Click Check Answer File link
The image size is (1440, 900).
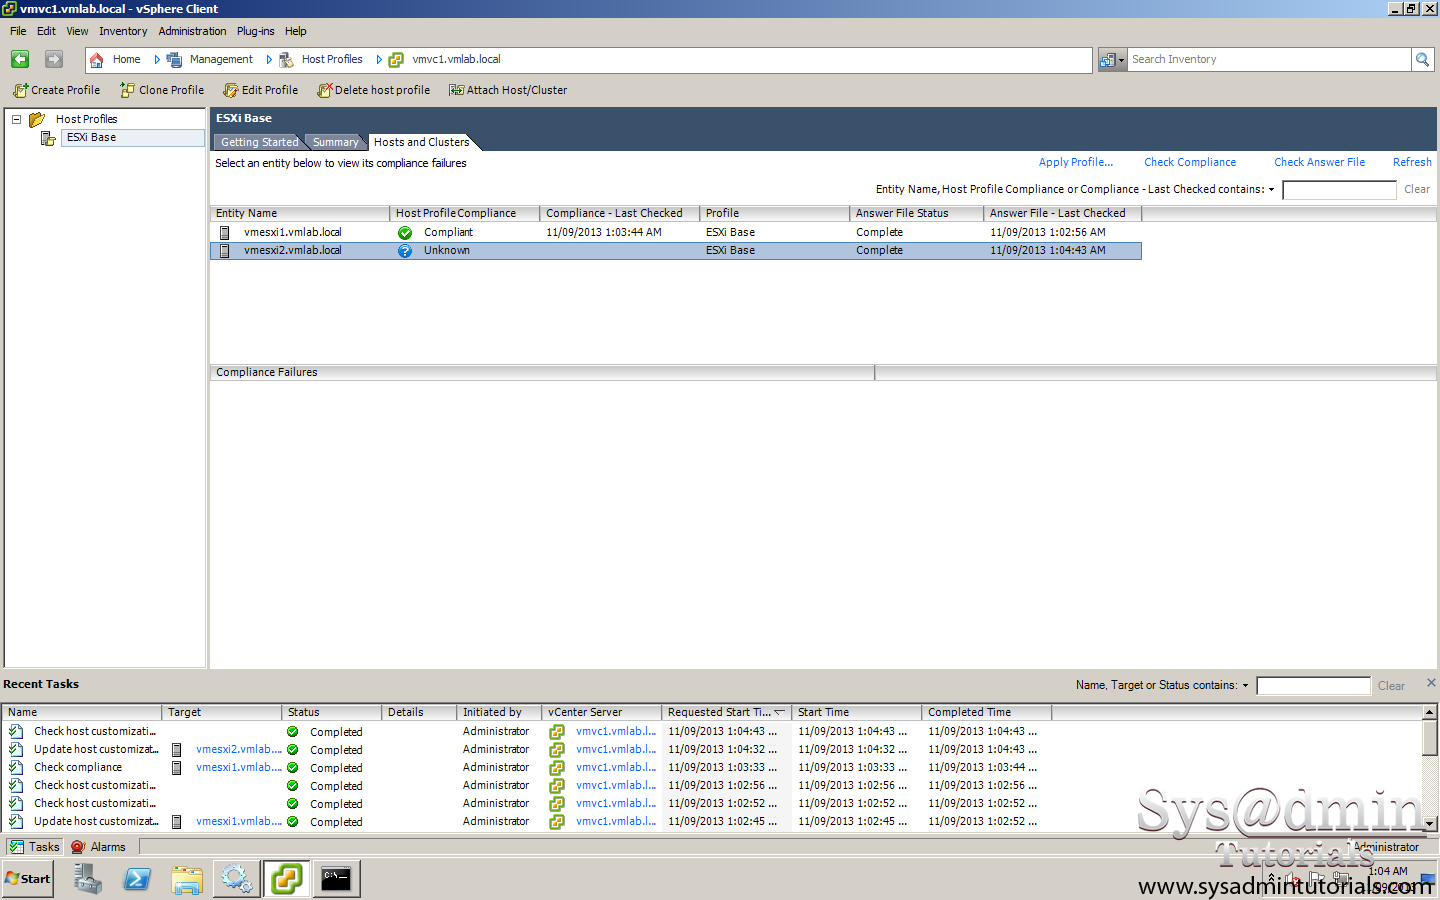pyautogui.click(x=1319, y=162)
